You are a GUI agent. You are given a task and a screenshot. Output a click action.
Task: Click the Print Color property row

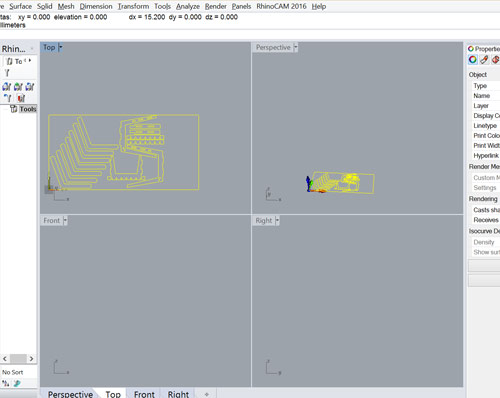pos(486,136)
